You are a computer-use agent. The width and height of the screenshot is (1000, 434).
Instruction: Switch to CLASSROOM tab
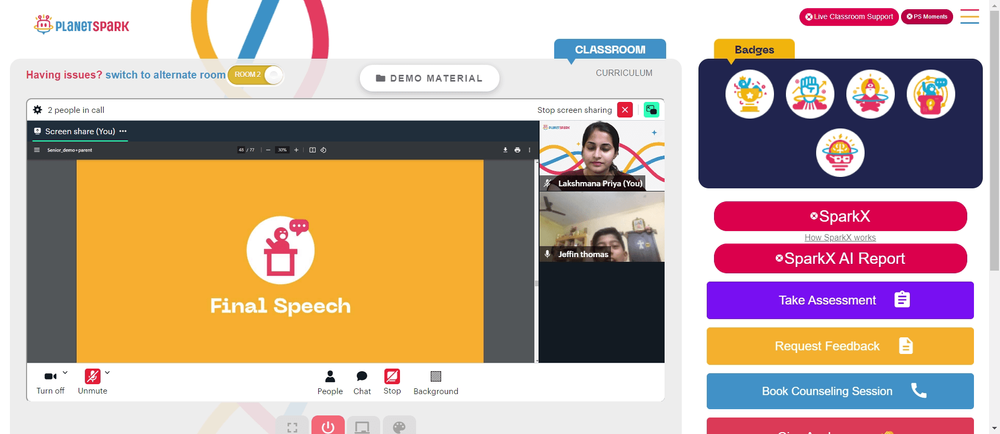pos(610,49)
